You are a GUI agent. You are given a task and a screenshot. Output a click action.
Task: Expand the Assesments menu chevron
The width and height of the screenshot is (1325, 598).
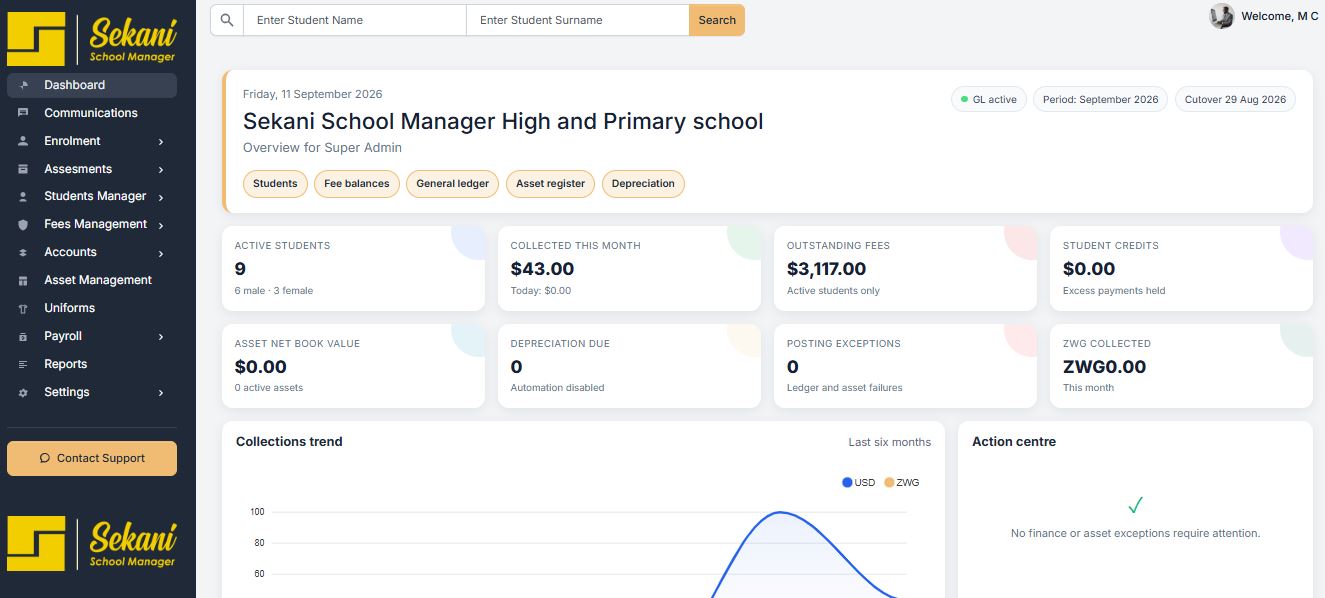tap(161, 170)
